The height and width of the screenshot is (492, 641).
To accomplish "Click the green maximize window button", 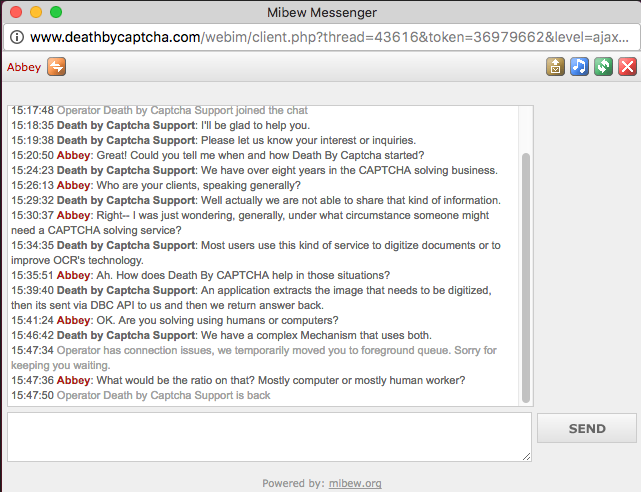I will click(x=56, y=12).
